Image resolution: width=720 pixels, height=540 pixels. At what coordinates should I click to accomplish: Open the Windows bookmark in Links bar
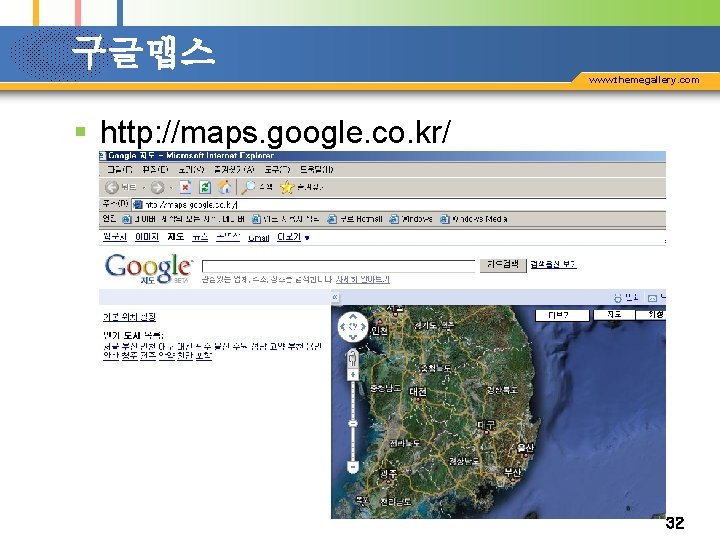411,219
